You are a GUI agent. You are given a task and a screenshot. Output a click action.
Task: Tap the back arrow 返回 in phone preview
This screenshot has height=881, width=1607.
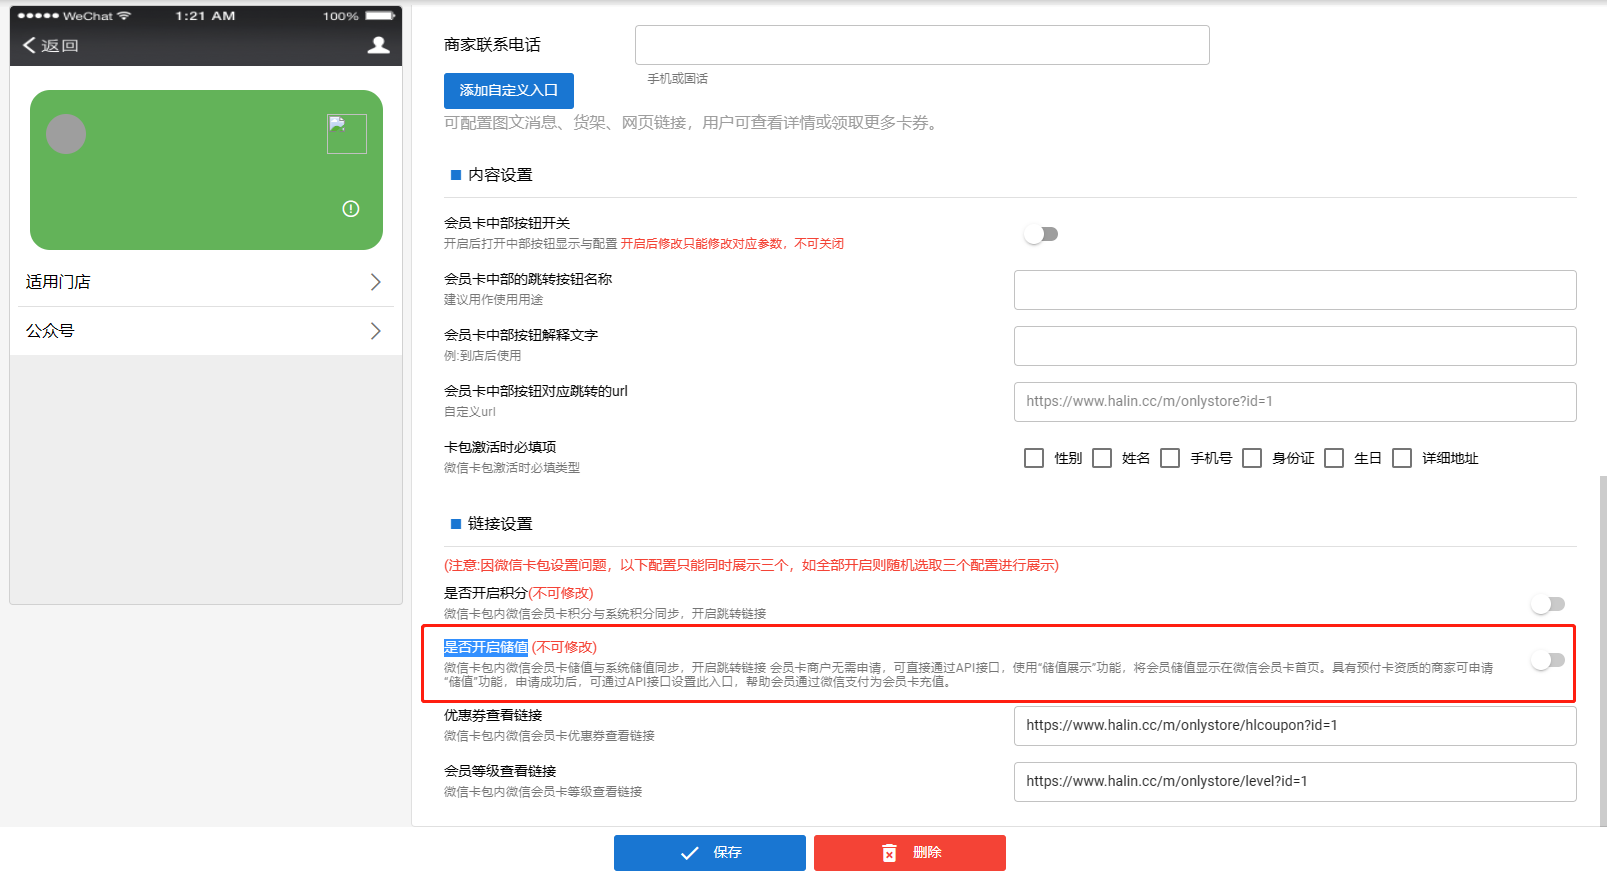(51, 45)
